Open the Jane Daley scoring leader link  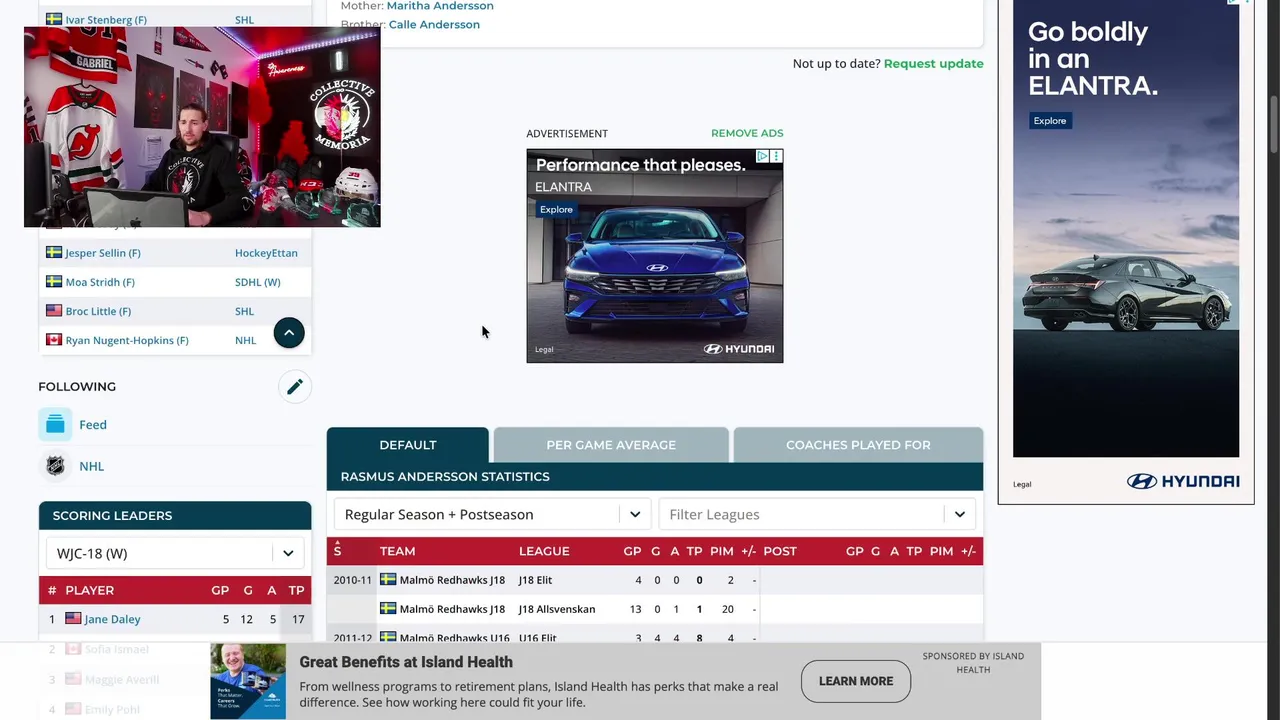112,619
